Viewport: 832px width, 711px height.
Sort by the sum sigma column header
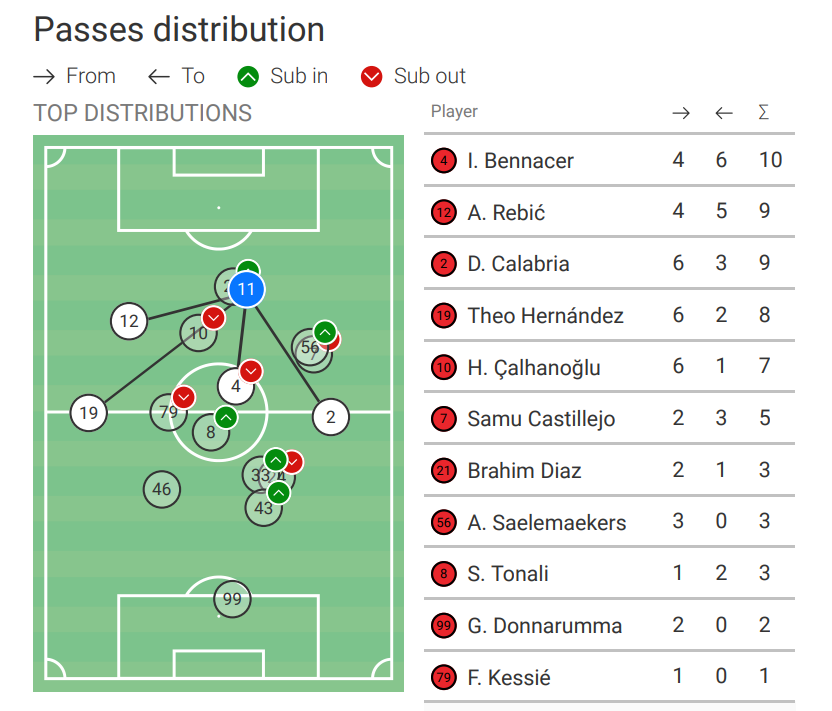pyautogui.click(x=764, y=112)
